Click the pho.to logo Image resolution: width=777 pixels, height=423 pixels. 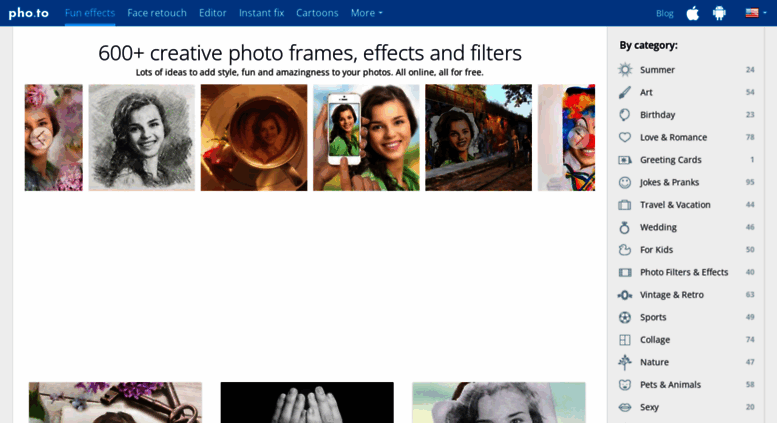pos(29,13)
